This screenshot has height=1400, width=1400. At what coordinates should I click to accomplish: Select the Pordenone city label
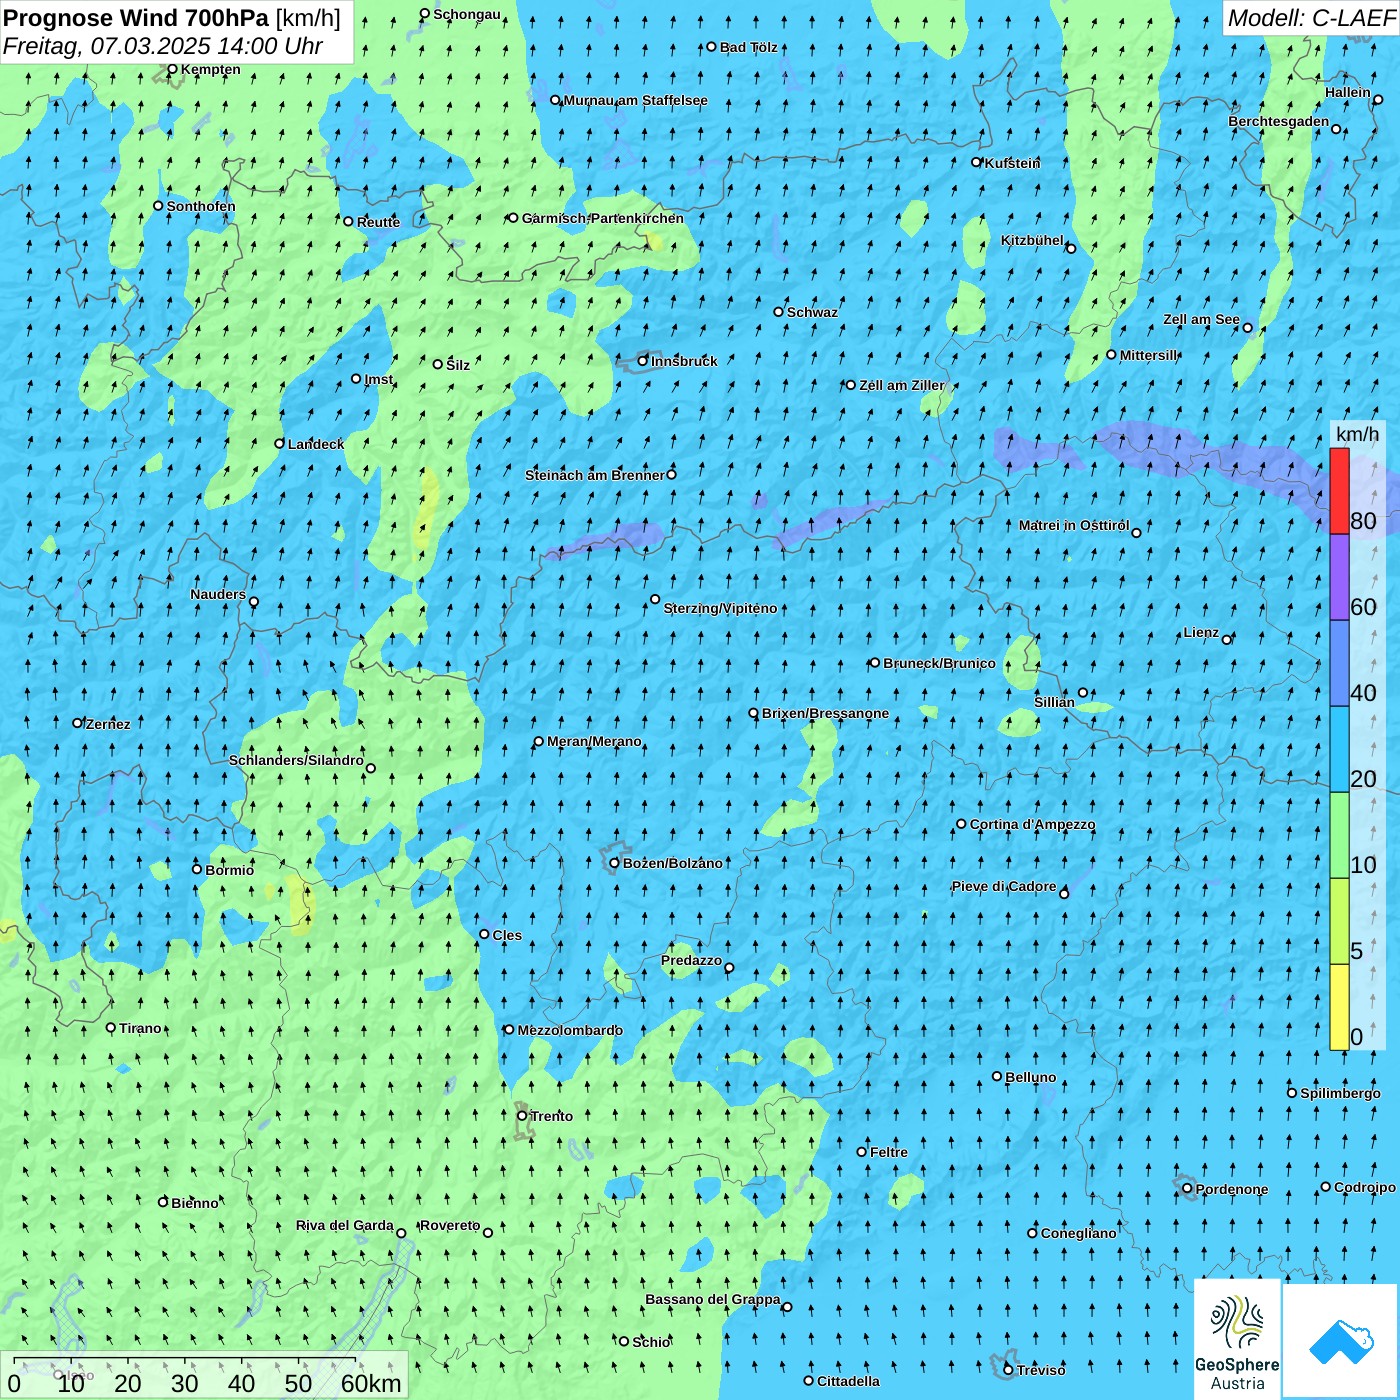coord(1231,1189)
